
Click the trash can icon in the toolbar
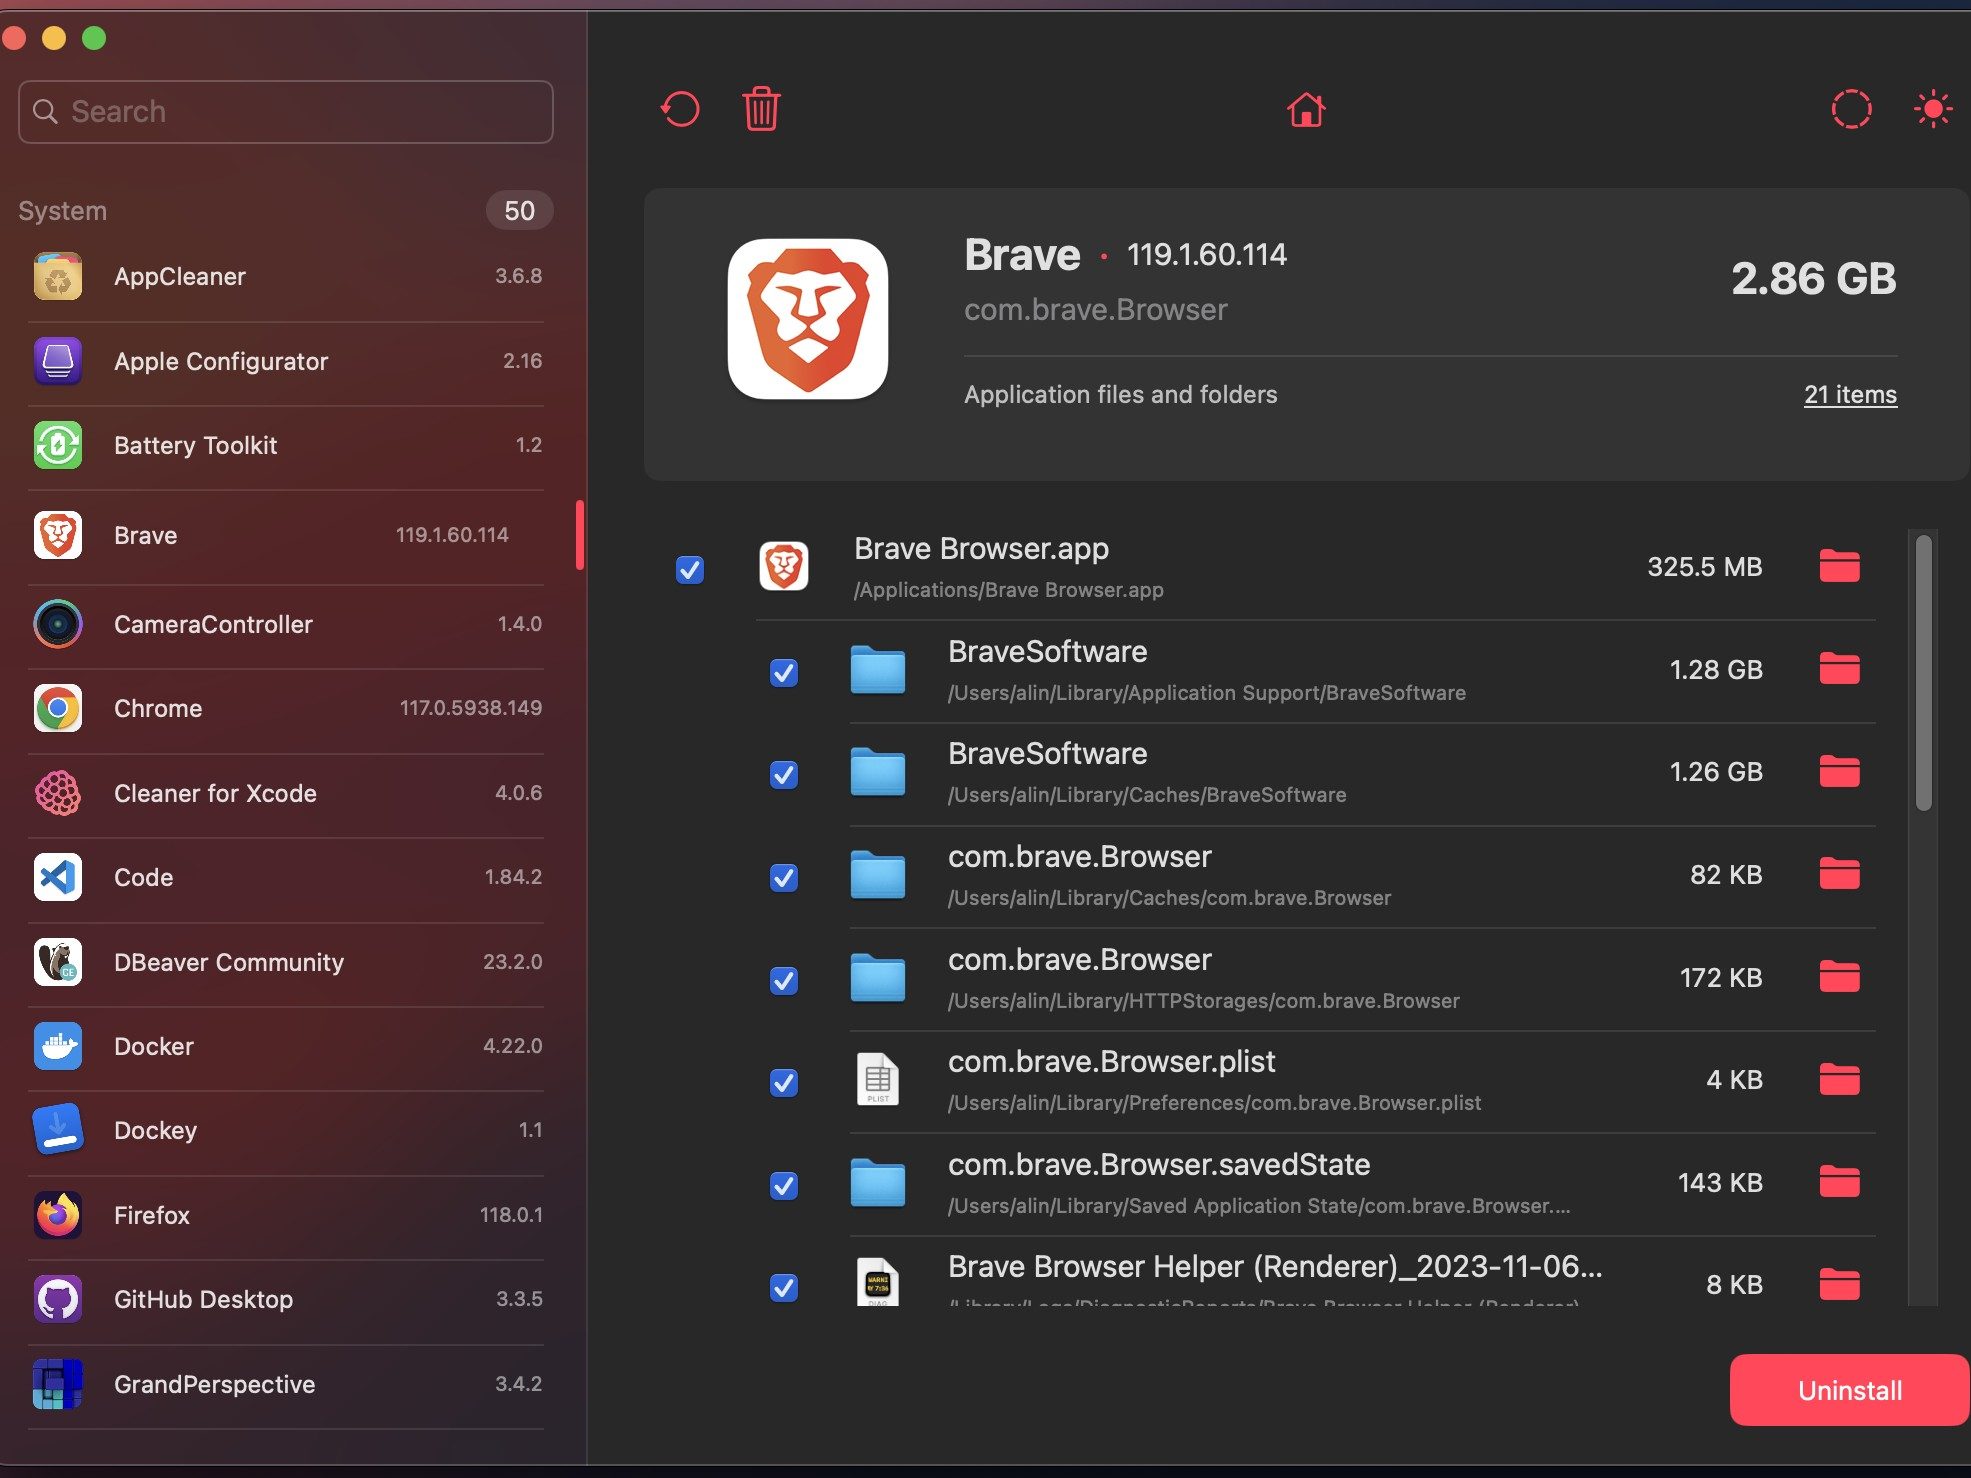[x=761, y=109]
